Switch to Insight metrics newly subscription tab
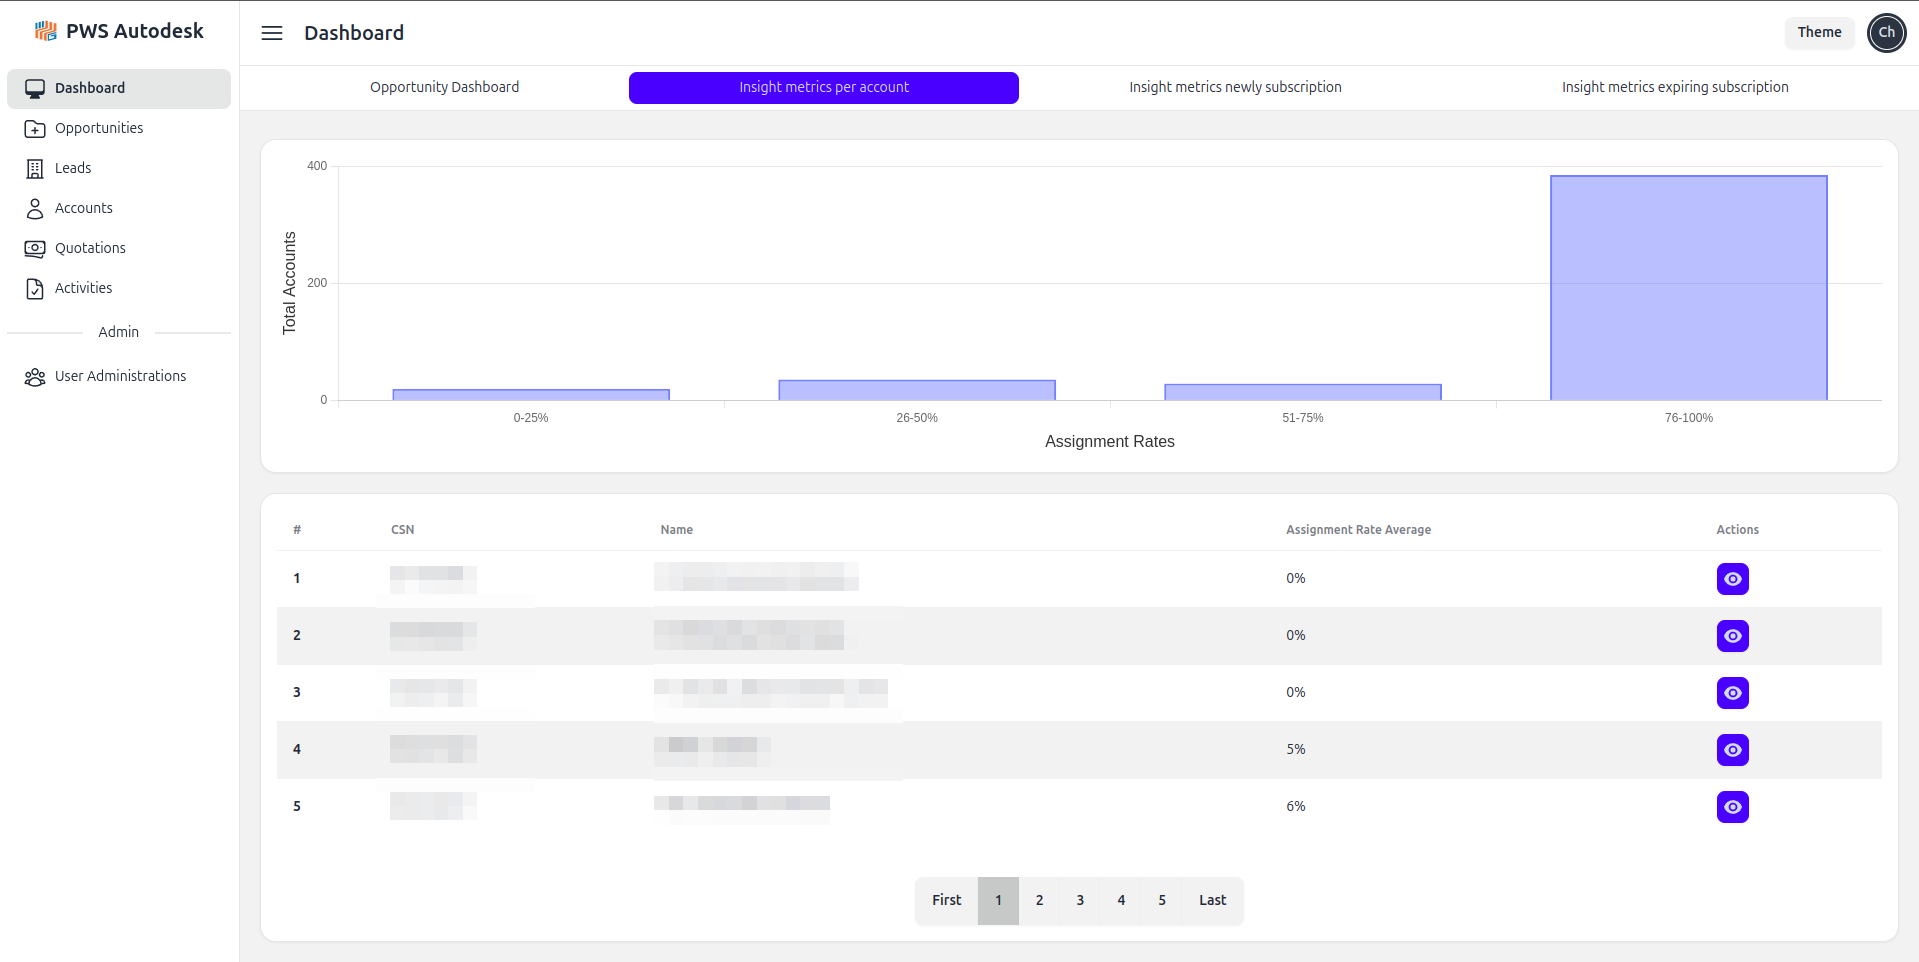 point(1235,87)
